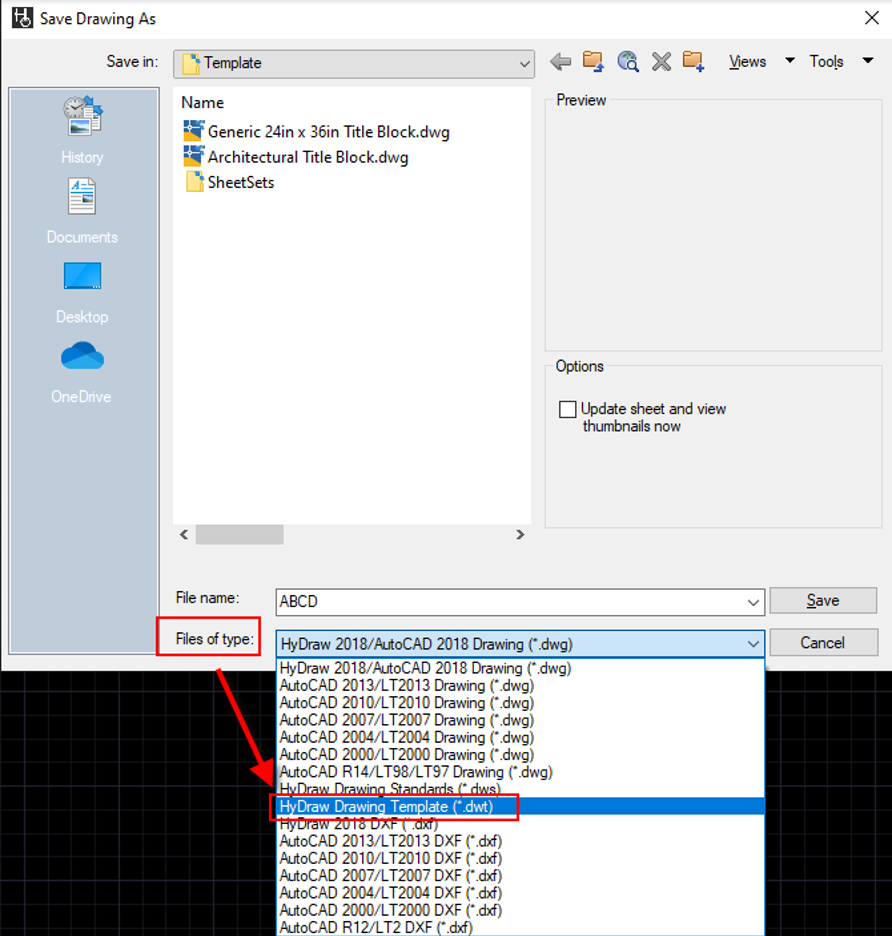This screenshot has height=936, width=892.
Task: Click the Save button
Action: pos(823,601)
